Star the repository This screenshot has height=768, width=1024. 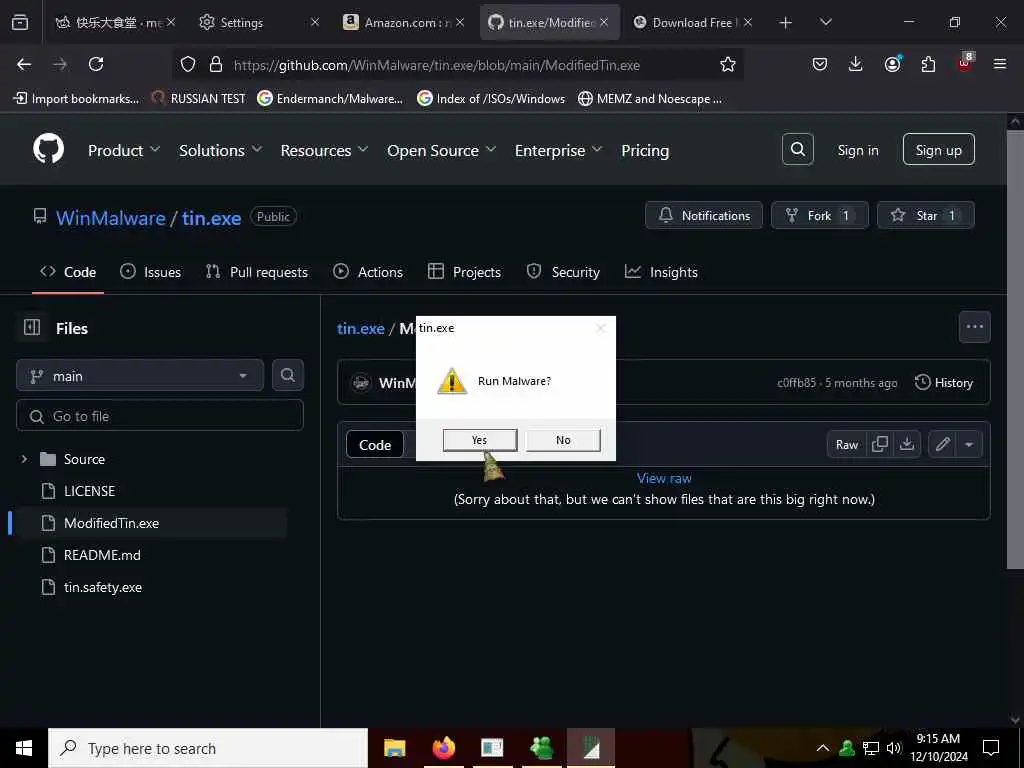point(925,216)
